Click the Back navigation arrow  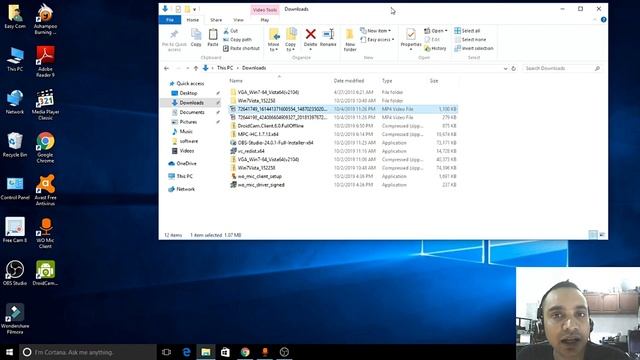pyautogui.click(x=166, y=68)
